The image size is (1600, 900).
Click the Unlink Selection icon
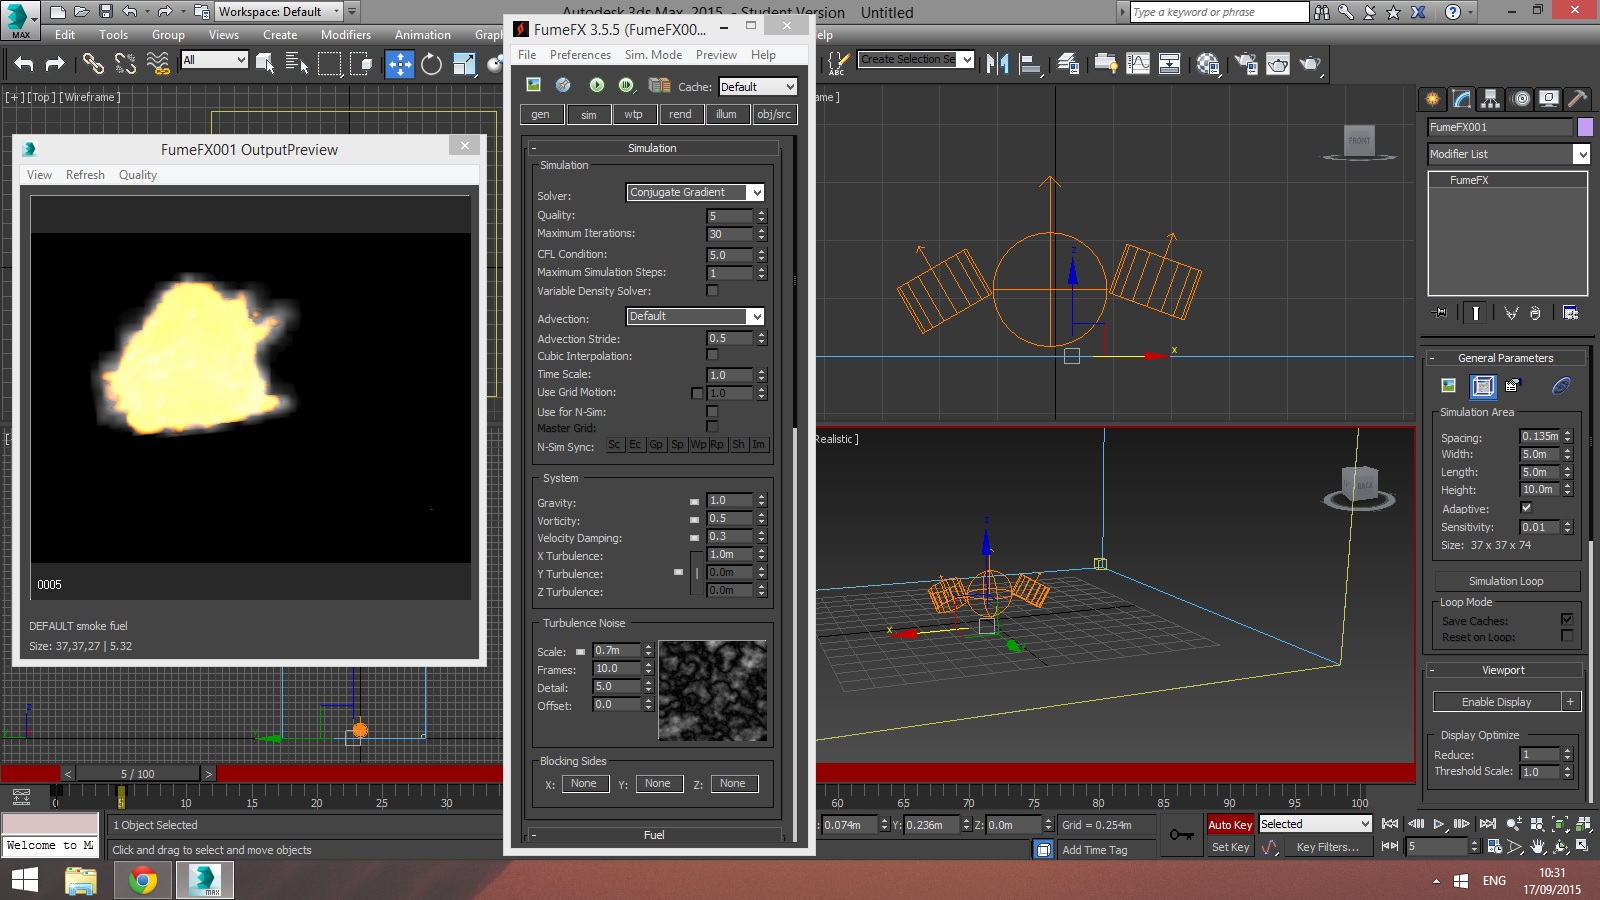click(125, 64)
